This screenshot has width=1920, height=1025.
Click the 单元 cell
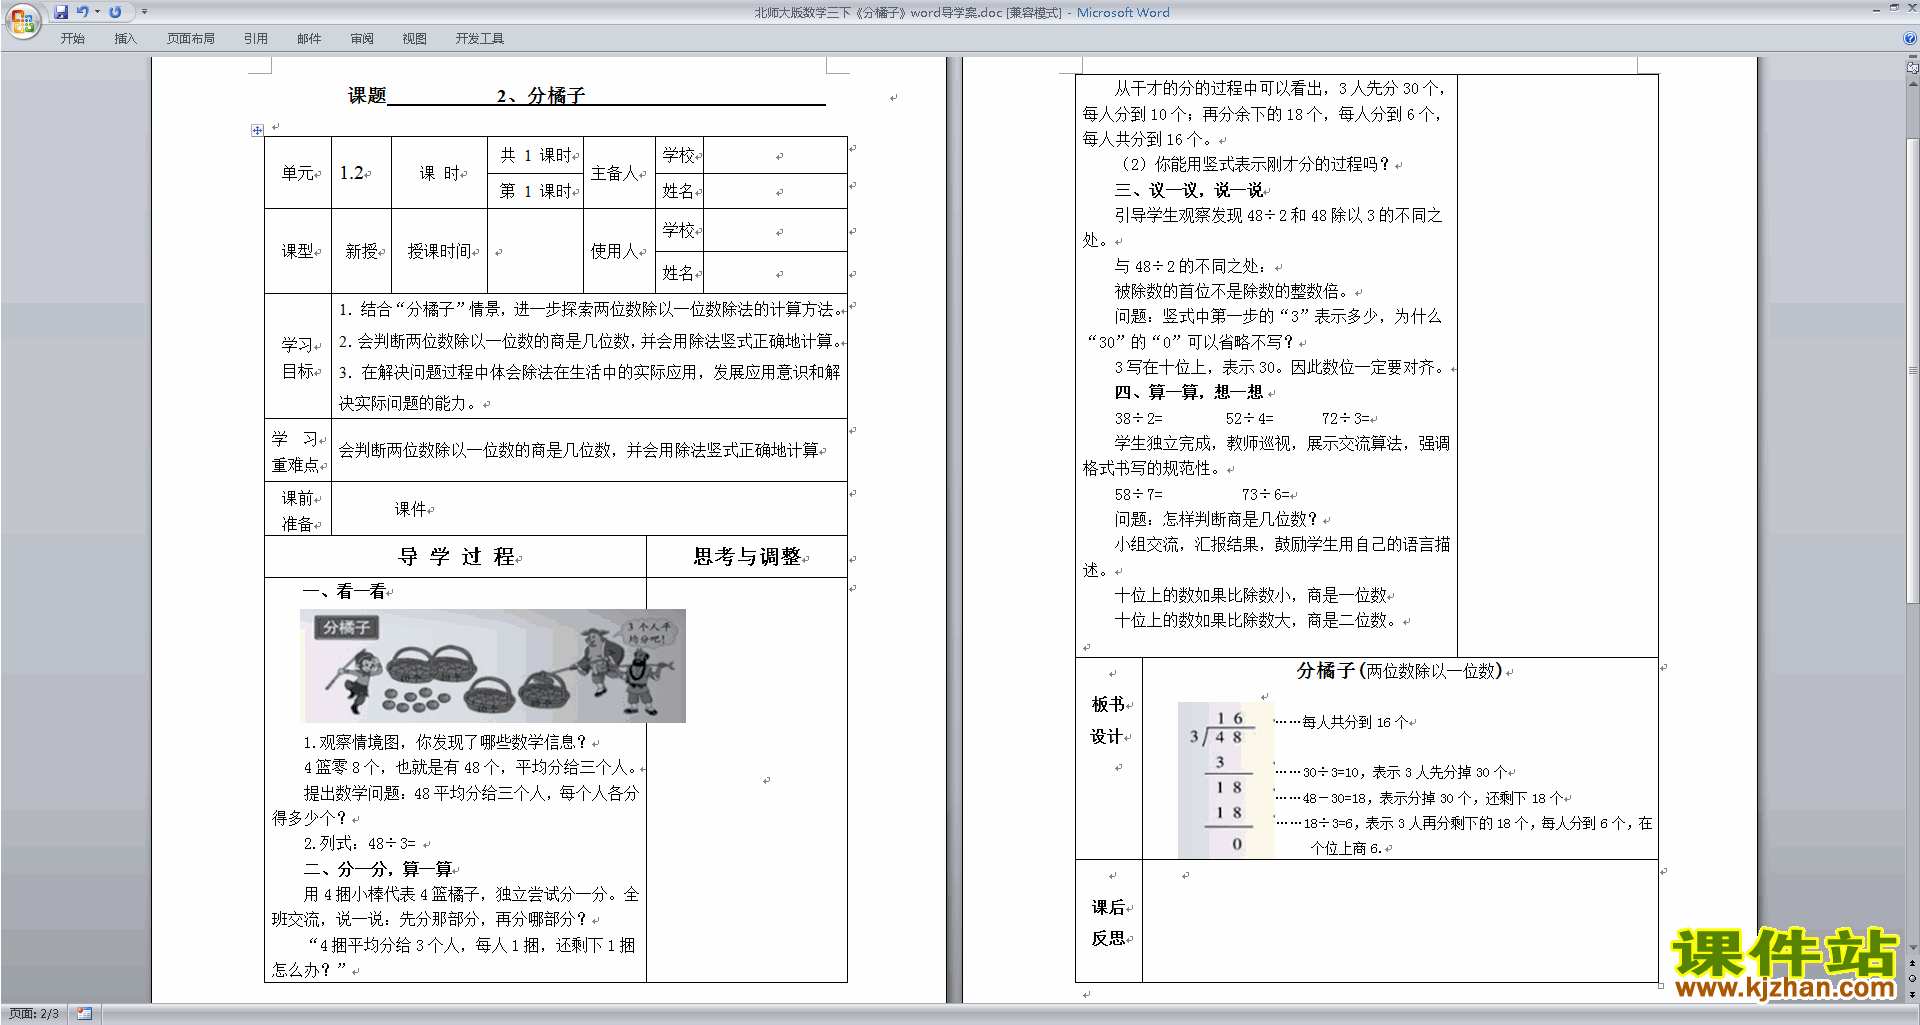point(297,173)
